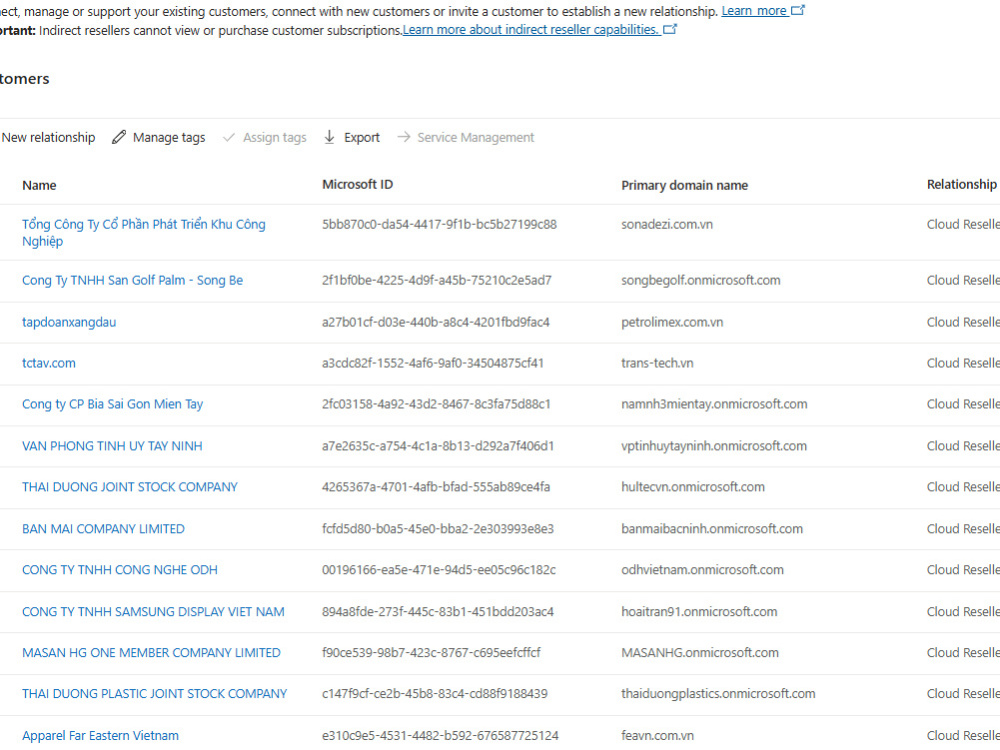
Task: Click Assign tags label
Action: pyautogui.click(x=274, y=137)
